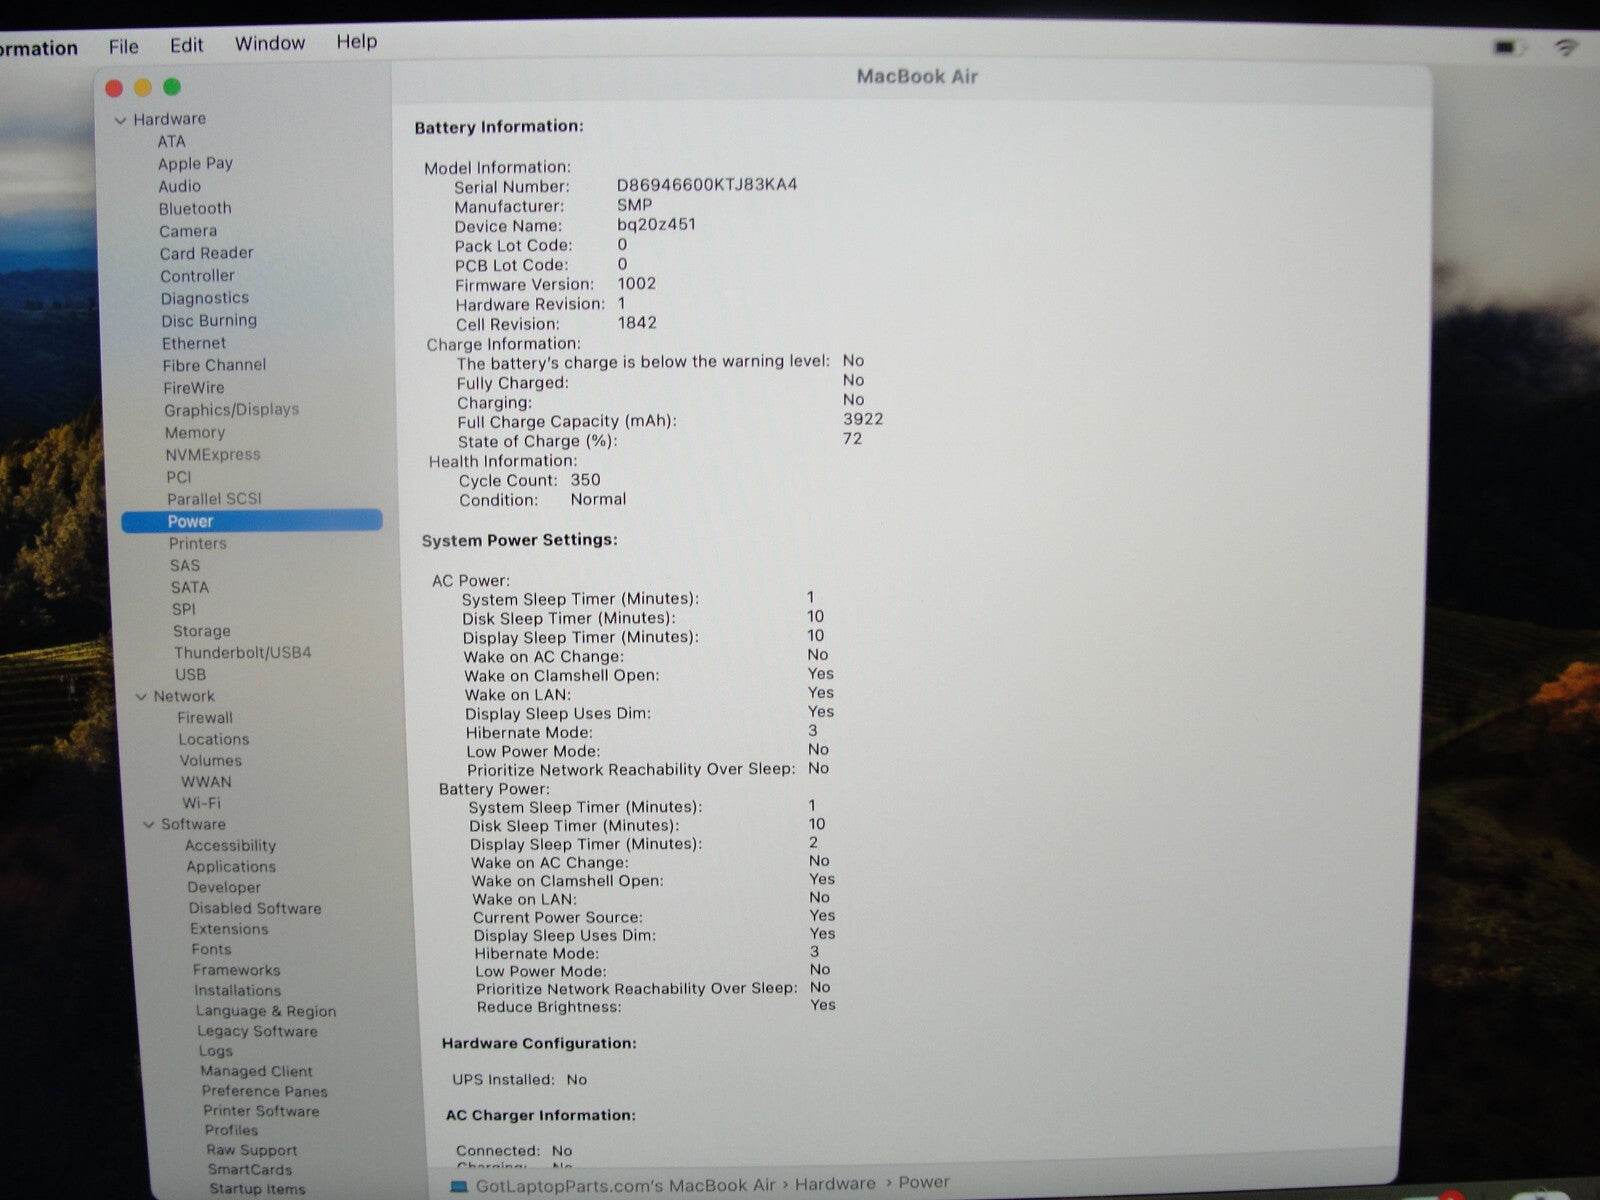Click the battery icon in the menu bar
Screen dimensions: 1600x1200
1502,46
